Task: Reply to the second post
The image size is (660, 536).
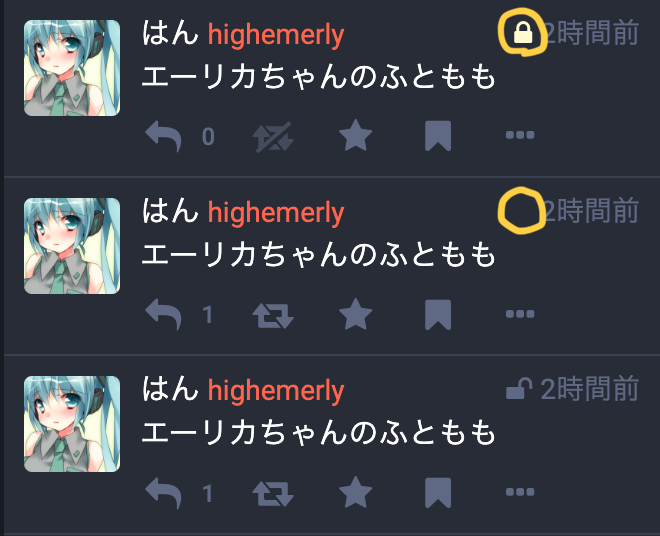Action: 163,315
